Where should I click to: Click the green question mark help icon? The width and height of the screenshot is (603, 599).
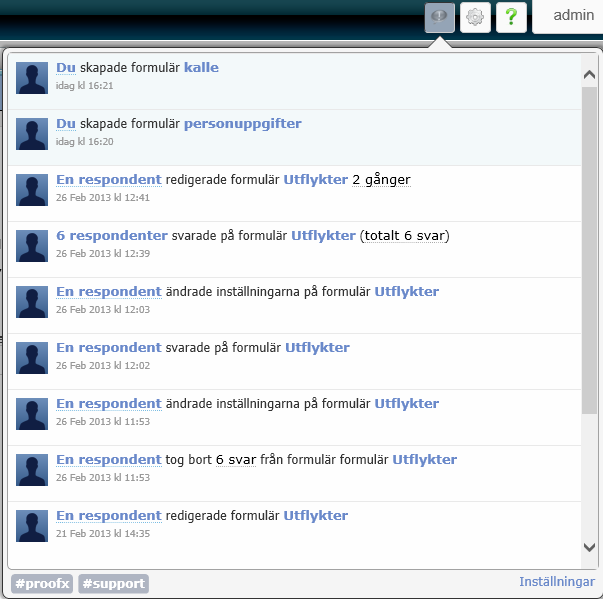(511, 18)
